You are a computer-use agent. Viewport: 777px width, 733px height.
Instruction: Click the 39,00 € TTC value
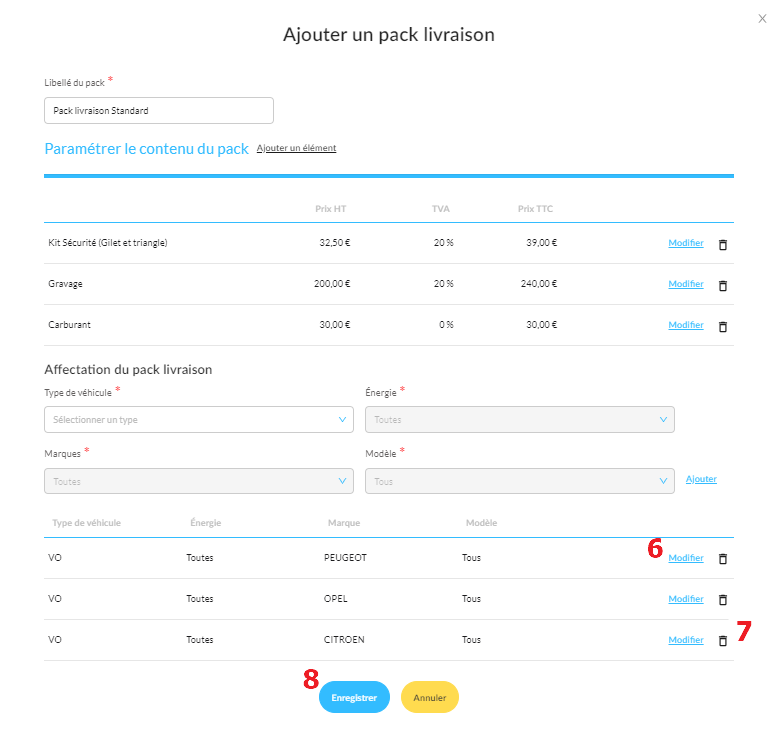[x=542, y=243]
